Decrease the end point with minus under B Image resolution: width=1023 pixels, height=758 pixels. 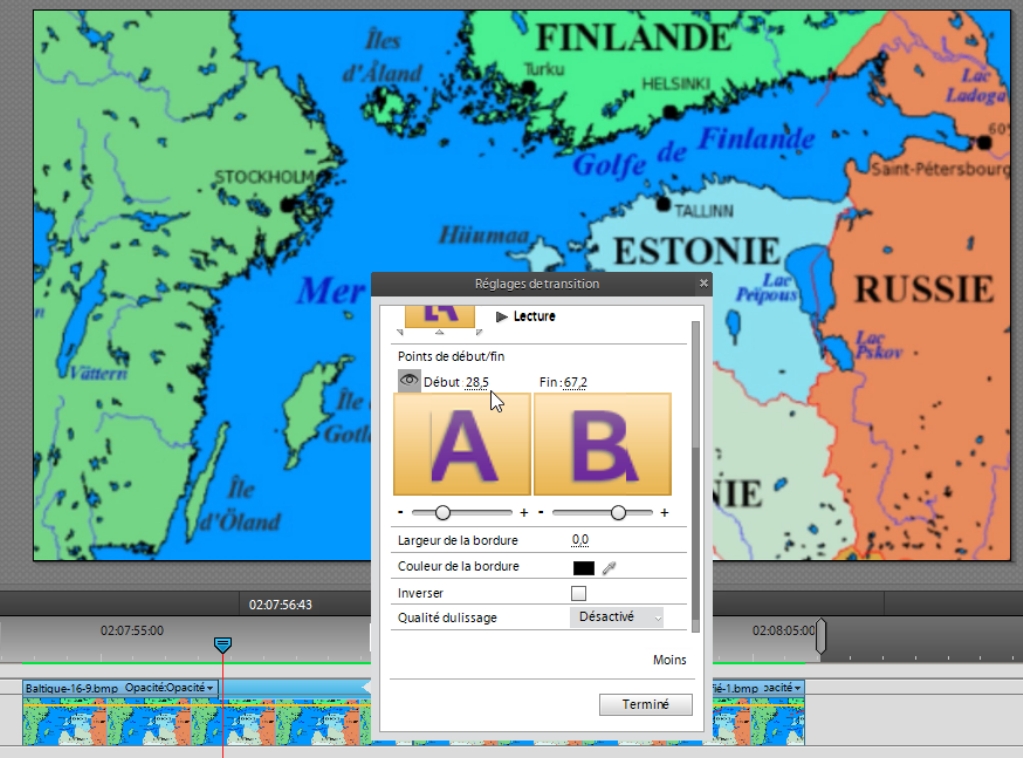point(541,512)
